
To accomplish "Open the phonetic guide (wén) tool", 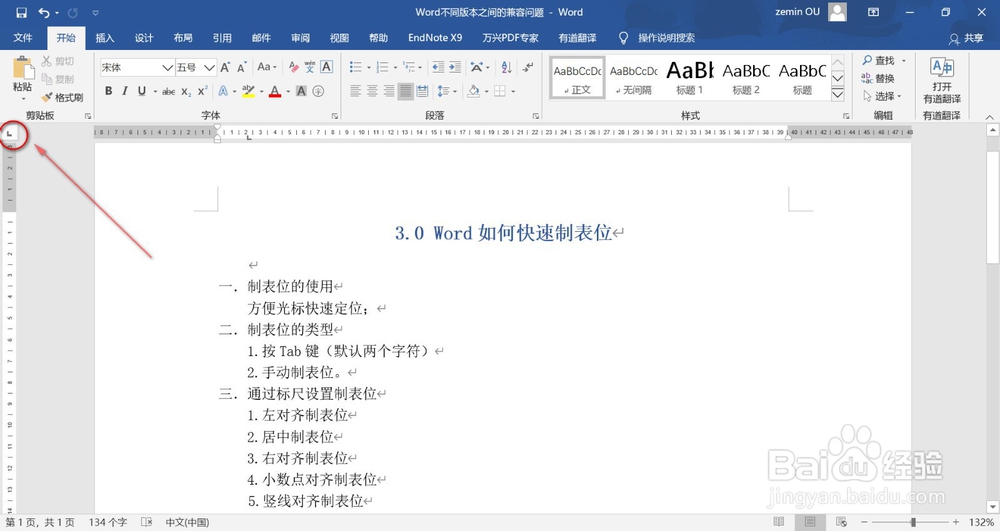I will point(310,67).
